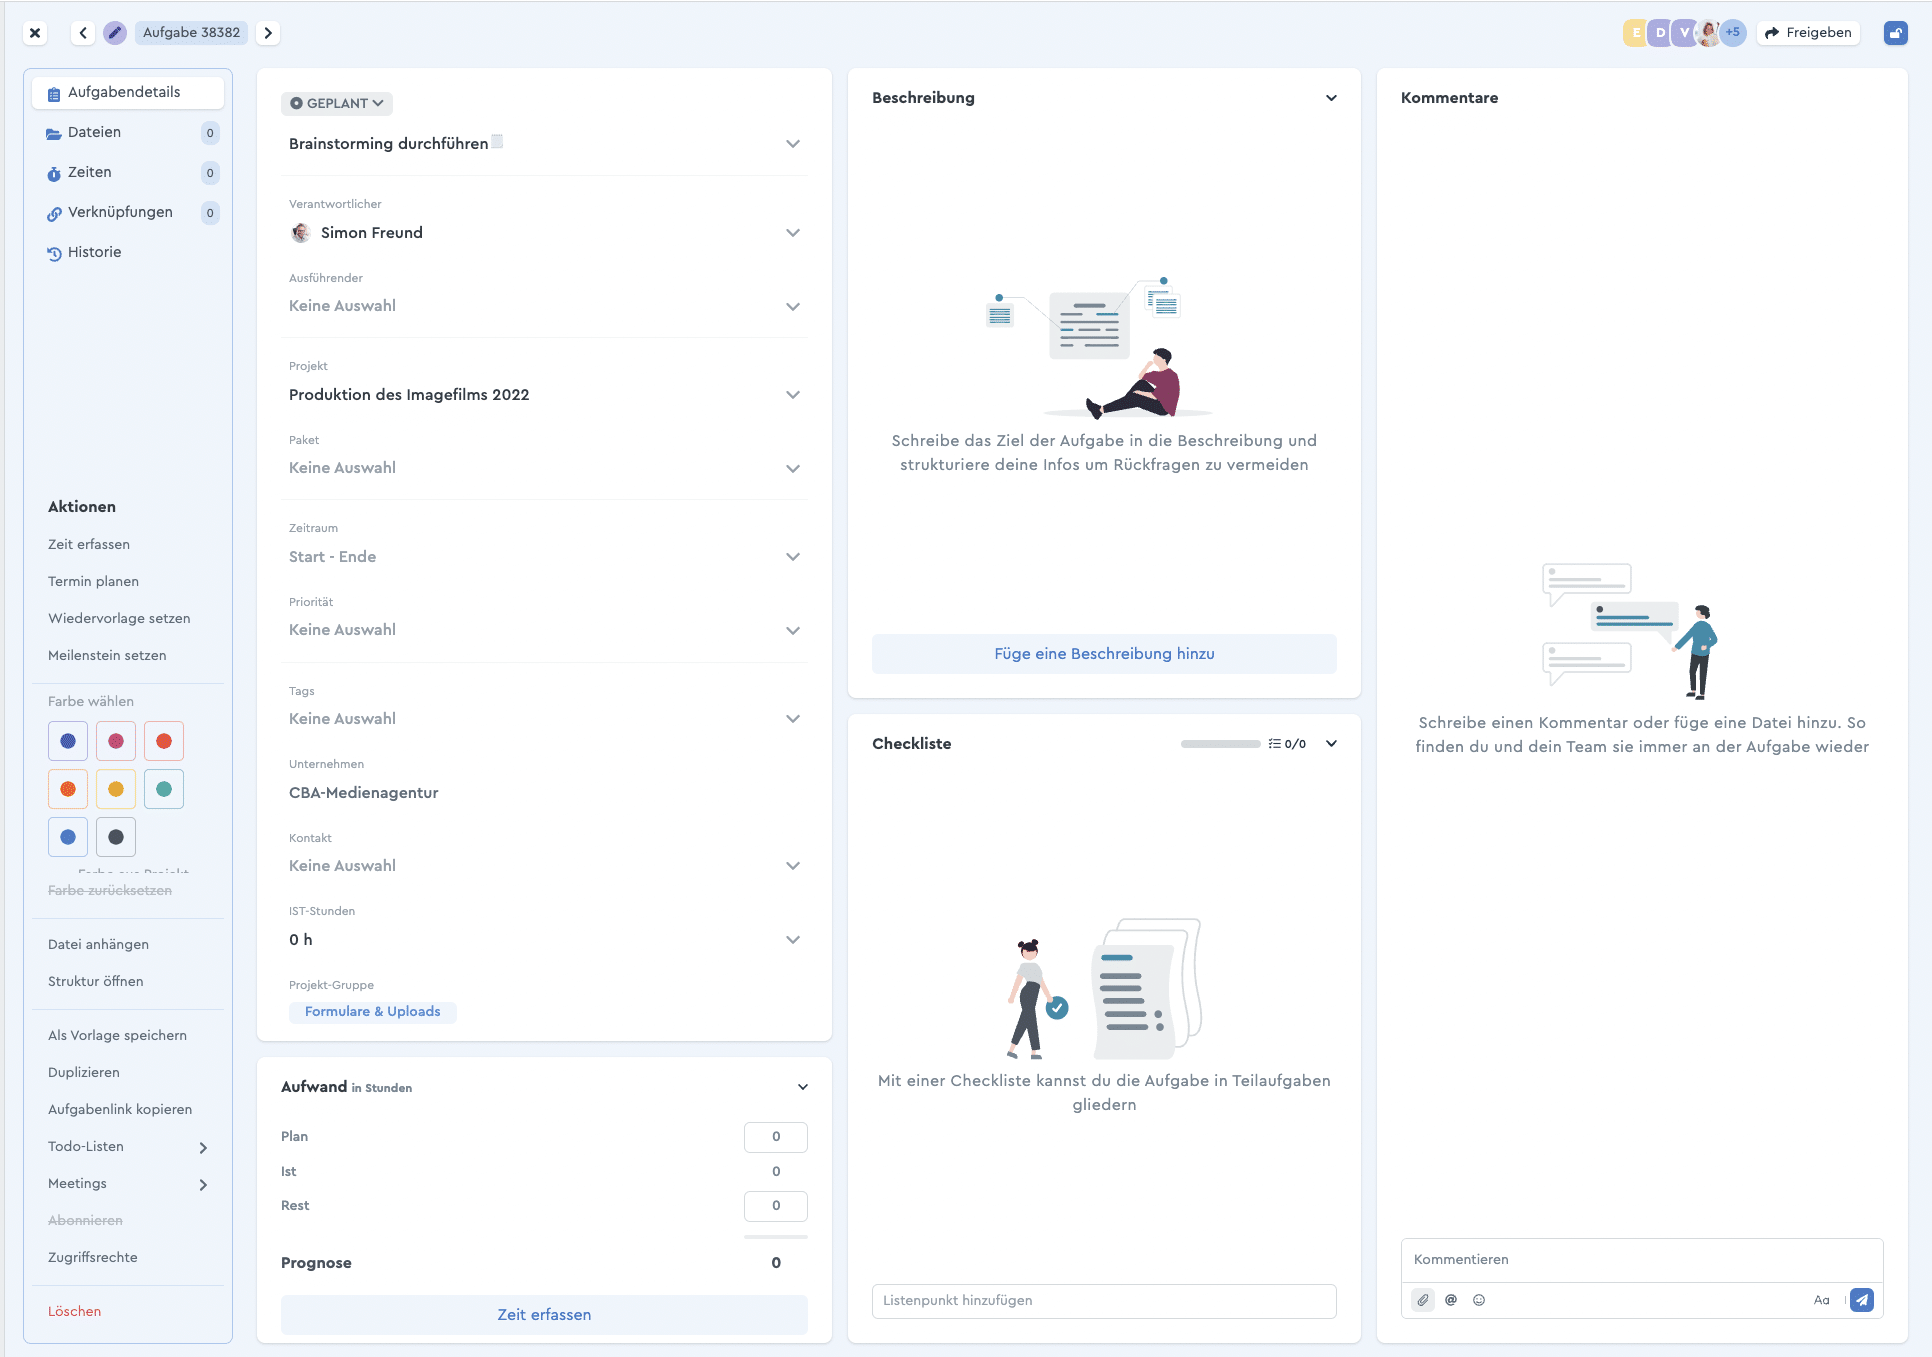Viewport: 1932px width, 1357px height.
Task: Open Zugriffsrechte settings
Action: [x=93, y=1258]
